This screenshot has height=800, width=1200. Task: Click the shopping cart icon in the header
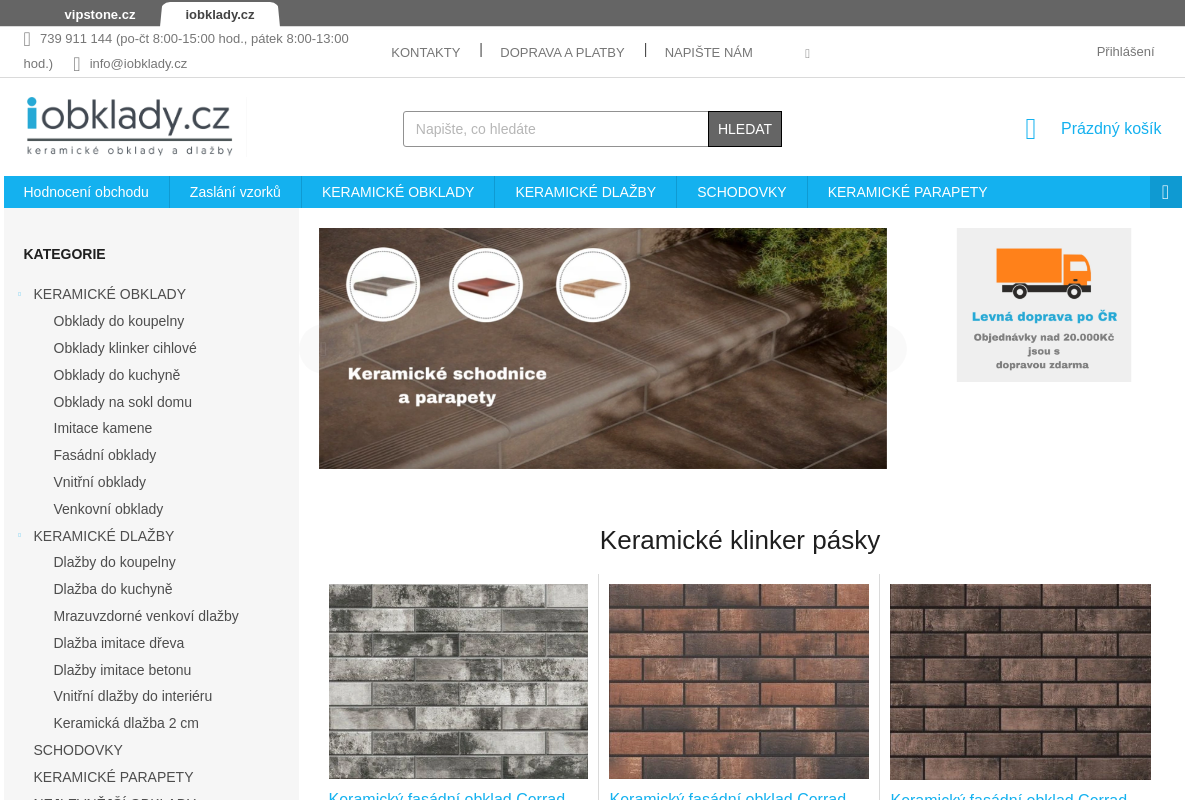pyautogui.click(x=1030, y=128)
